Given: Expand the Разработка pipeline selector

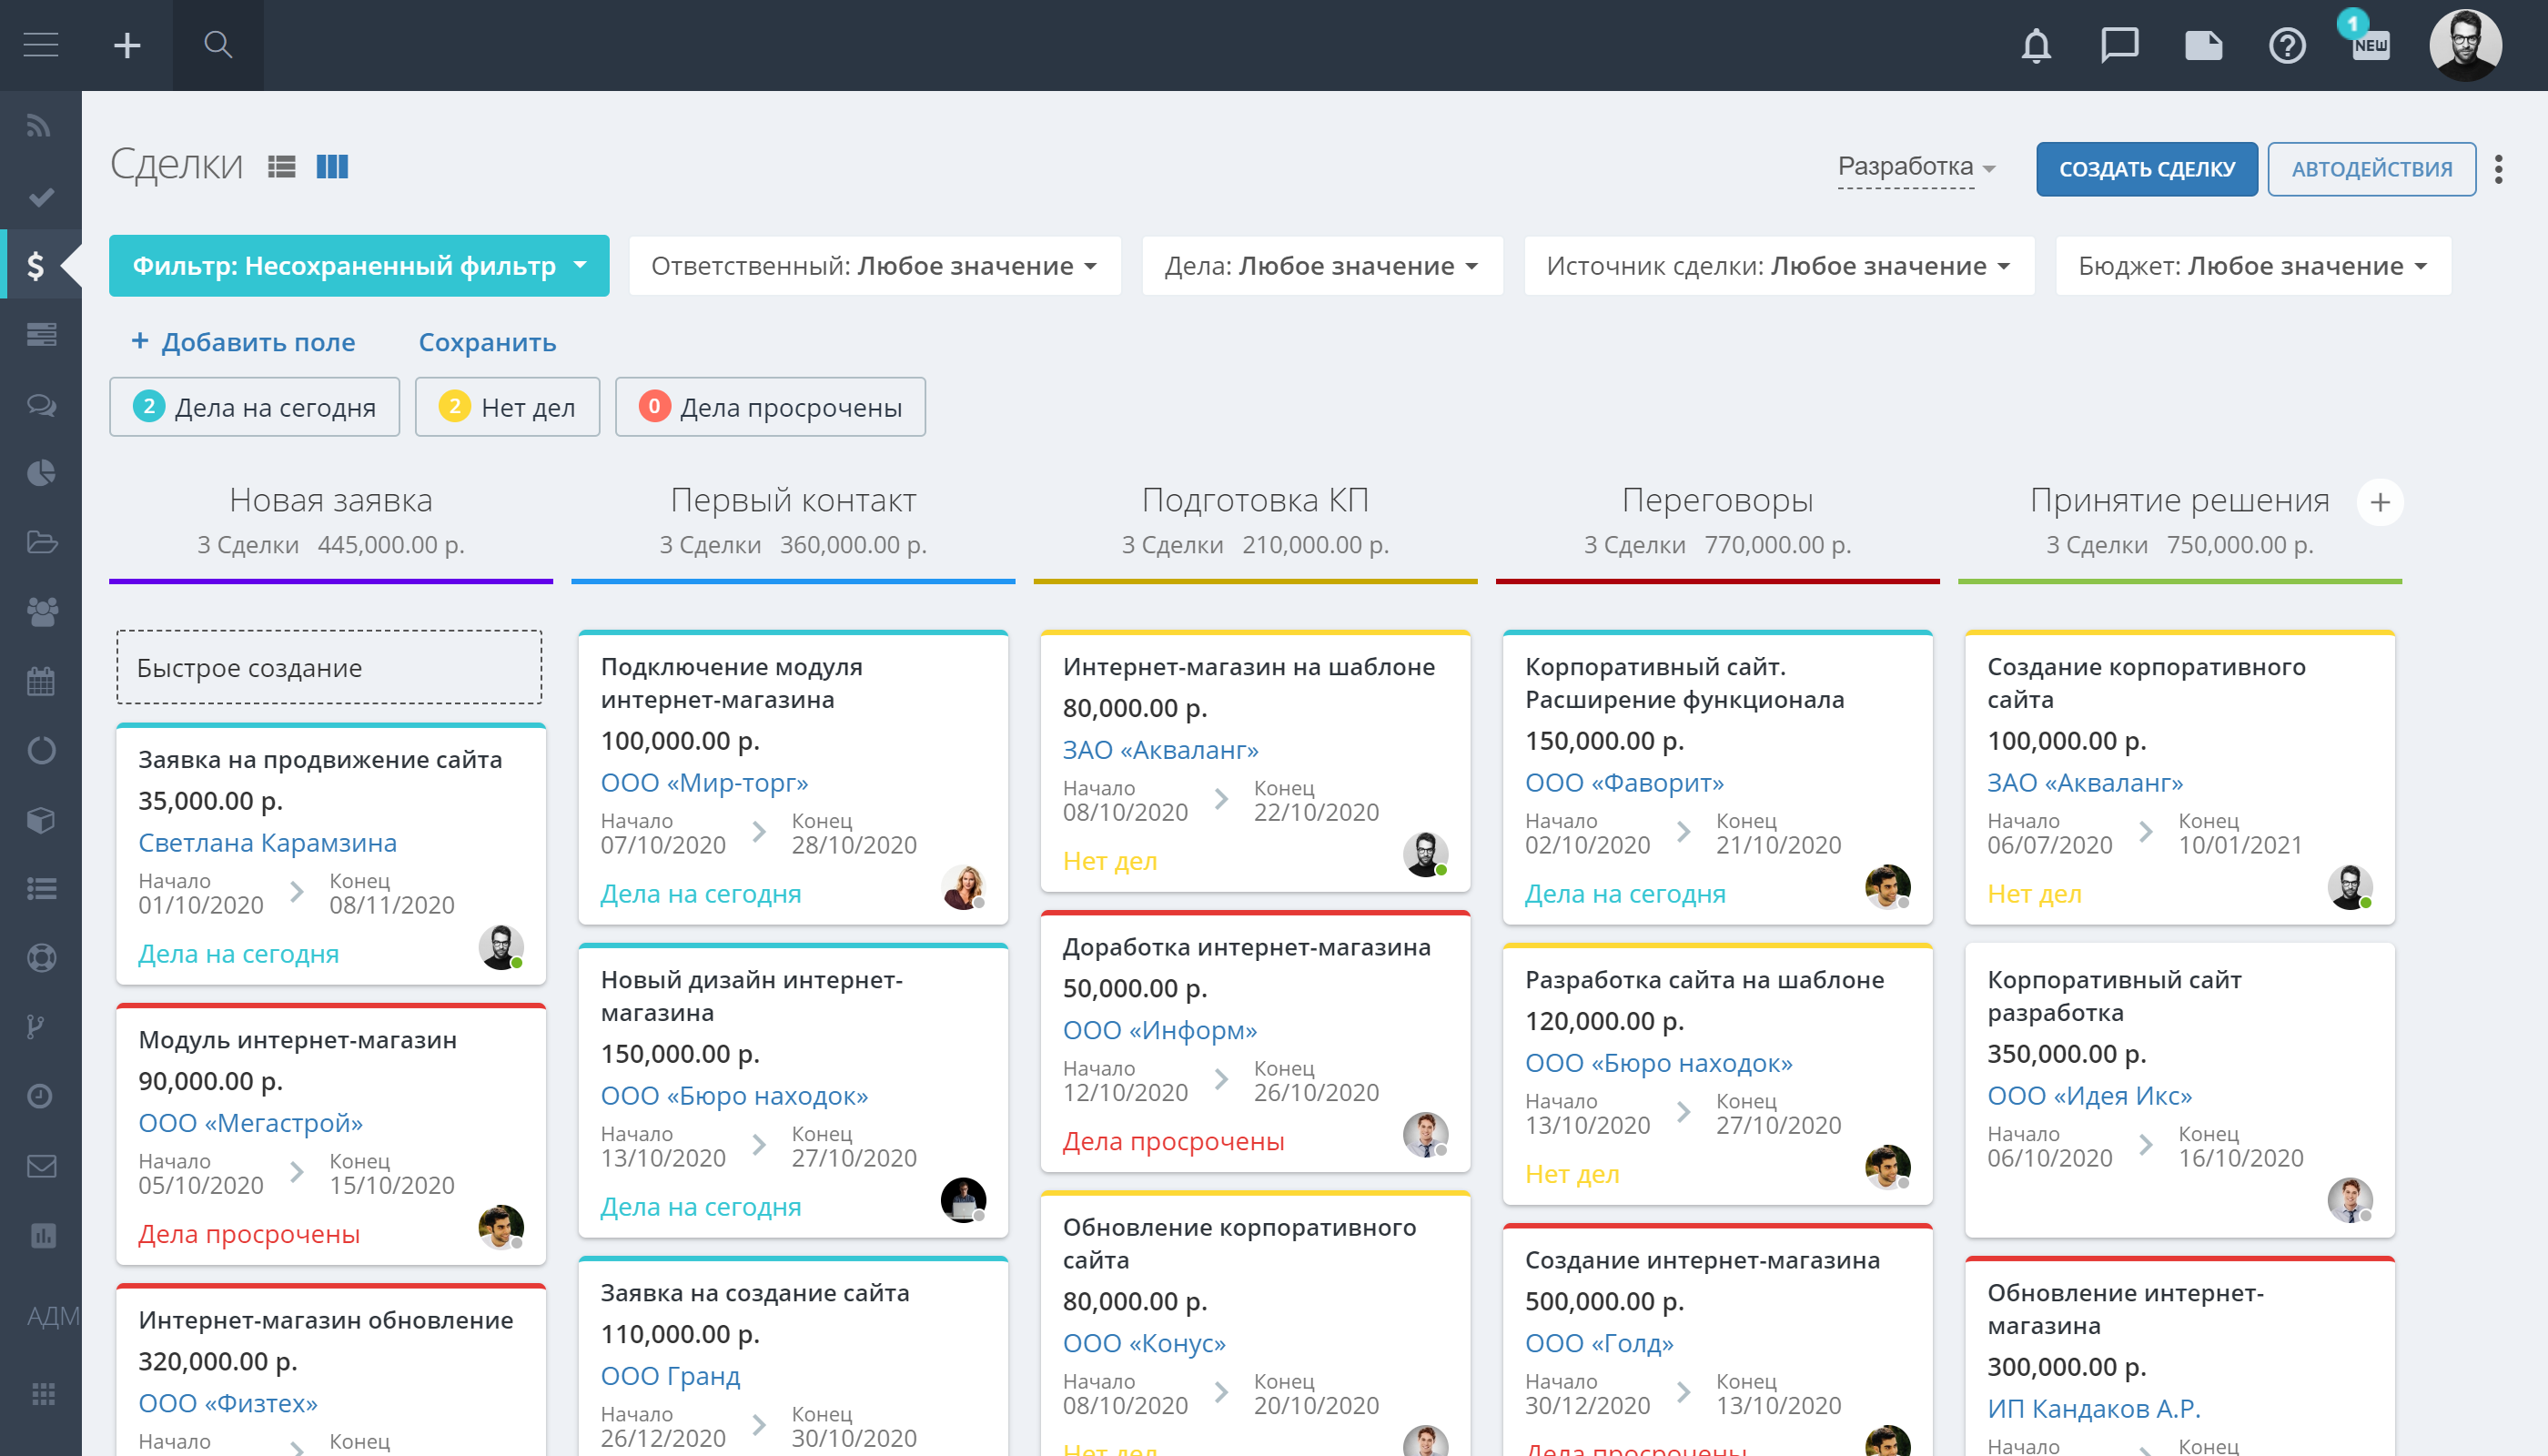Looking at the screenshot, I should [x=1916, y=167].
